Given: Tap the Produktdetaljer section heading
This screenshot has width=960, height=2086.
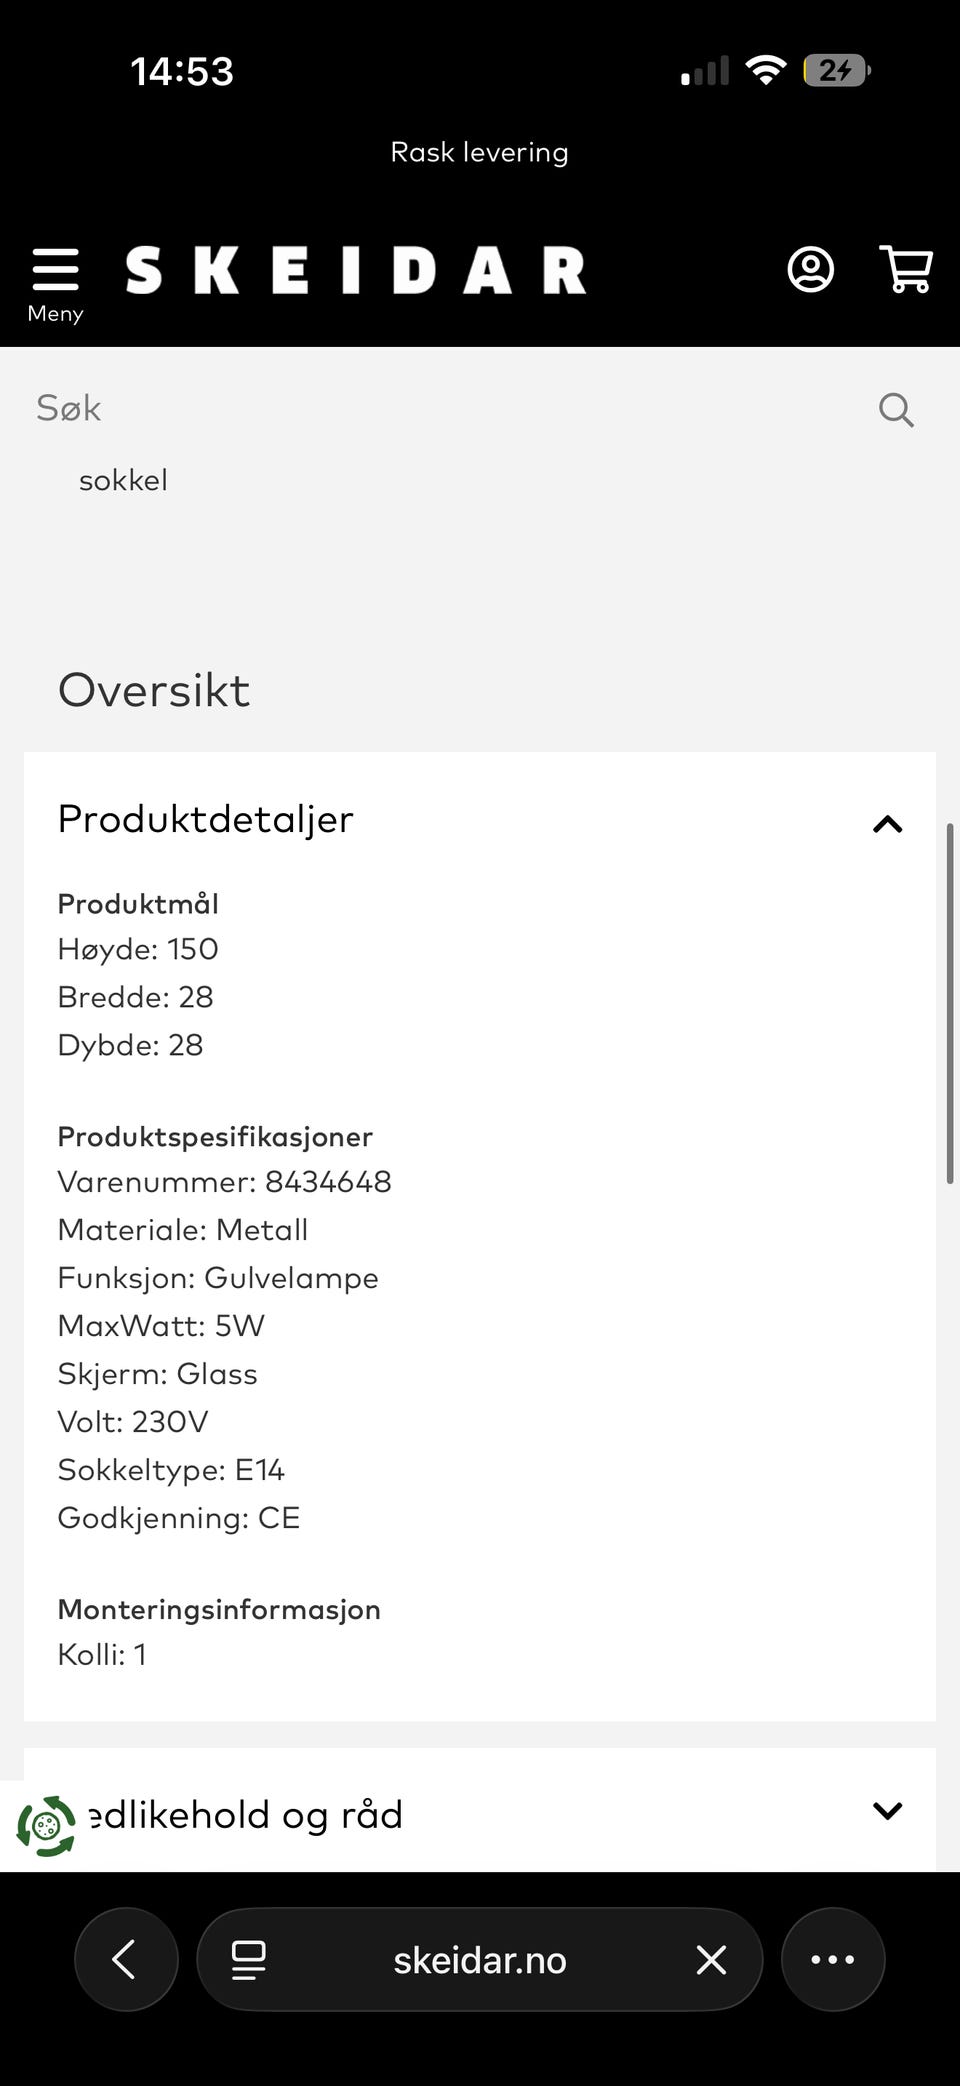Looking at the screenshot, I should coord(206,819).
